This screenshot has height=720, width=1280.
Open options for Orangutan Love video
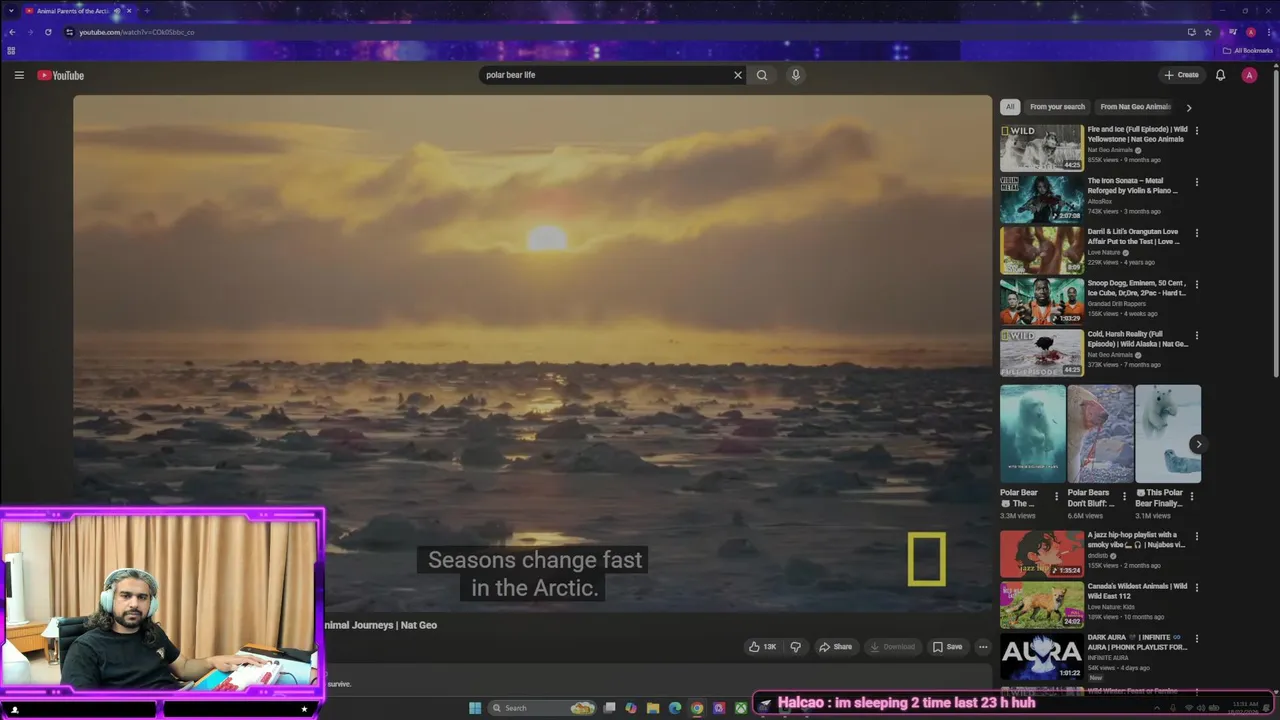click(x=1197, y=233)
